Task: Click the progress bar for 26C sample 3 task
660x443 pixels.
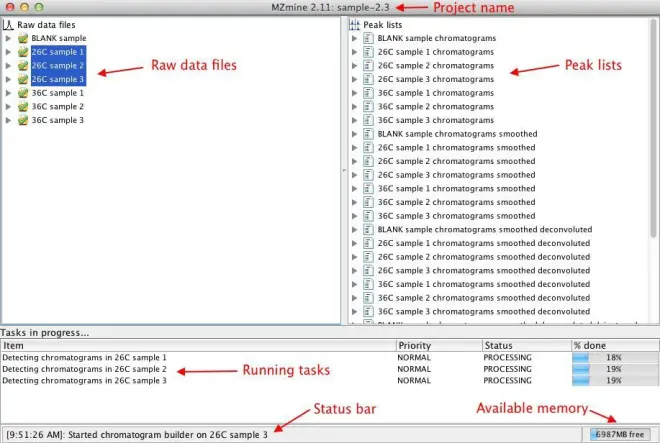Action: (615, 381)
